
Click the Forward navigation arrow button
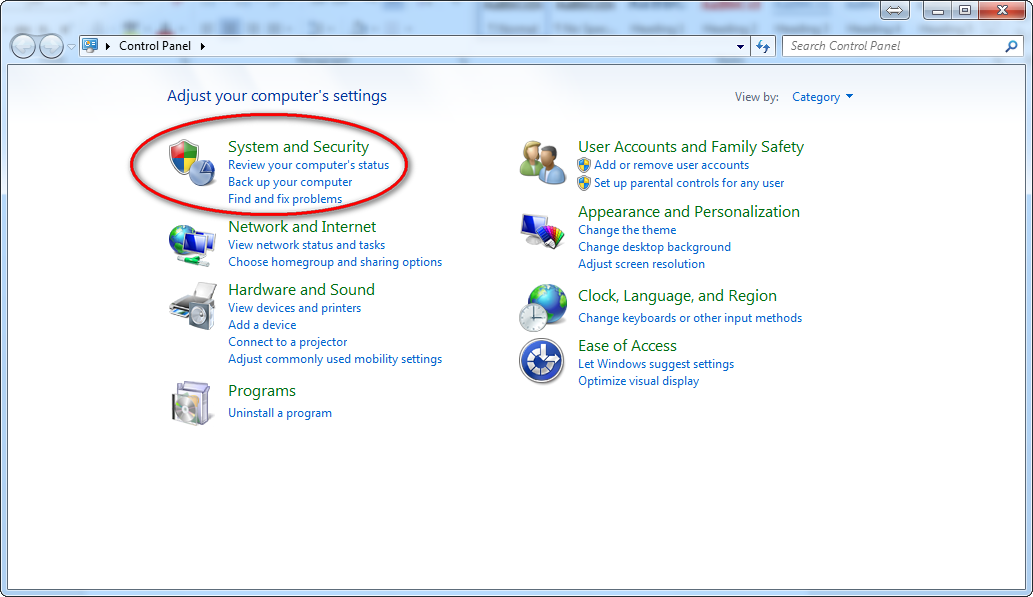[x=51, y=46]
